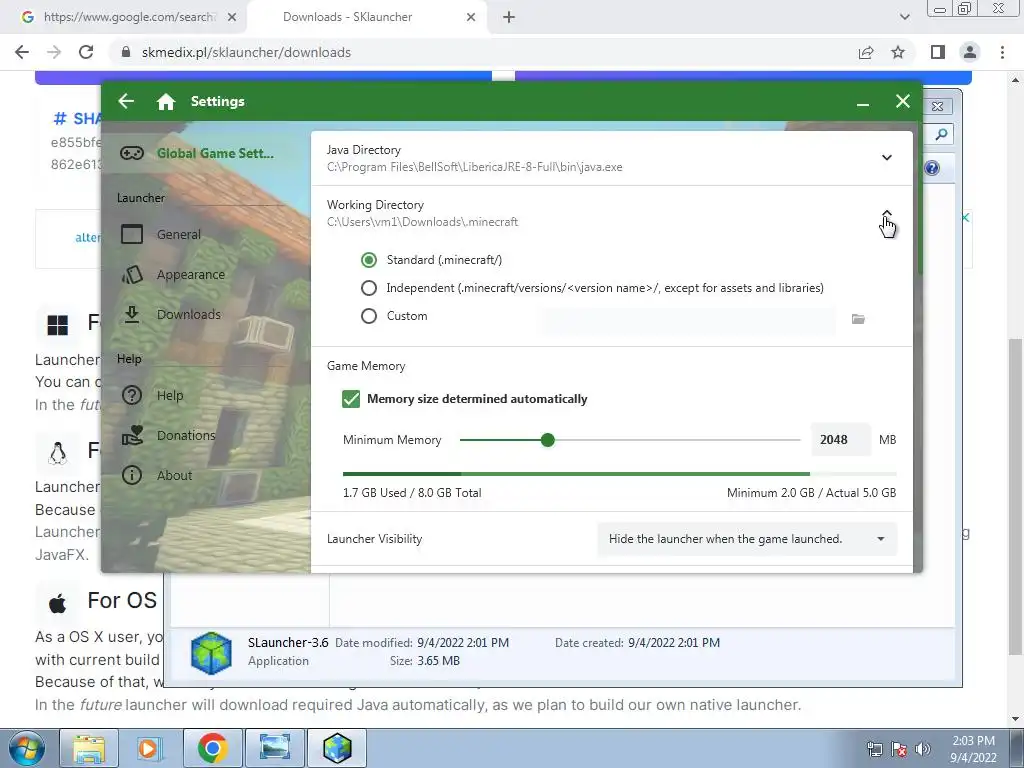
Task: Switch to Downloads - SKlauncher tab
Action: coord(366,17)
